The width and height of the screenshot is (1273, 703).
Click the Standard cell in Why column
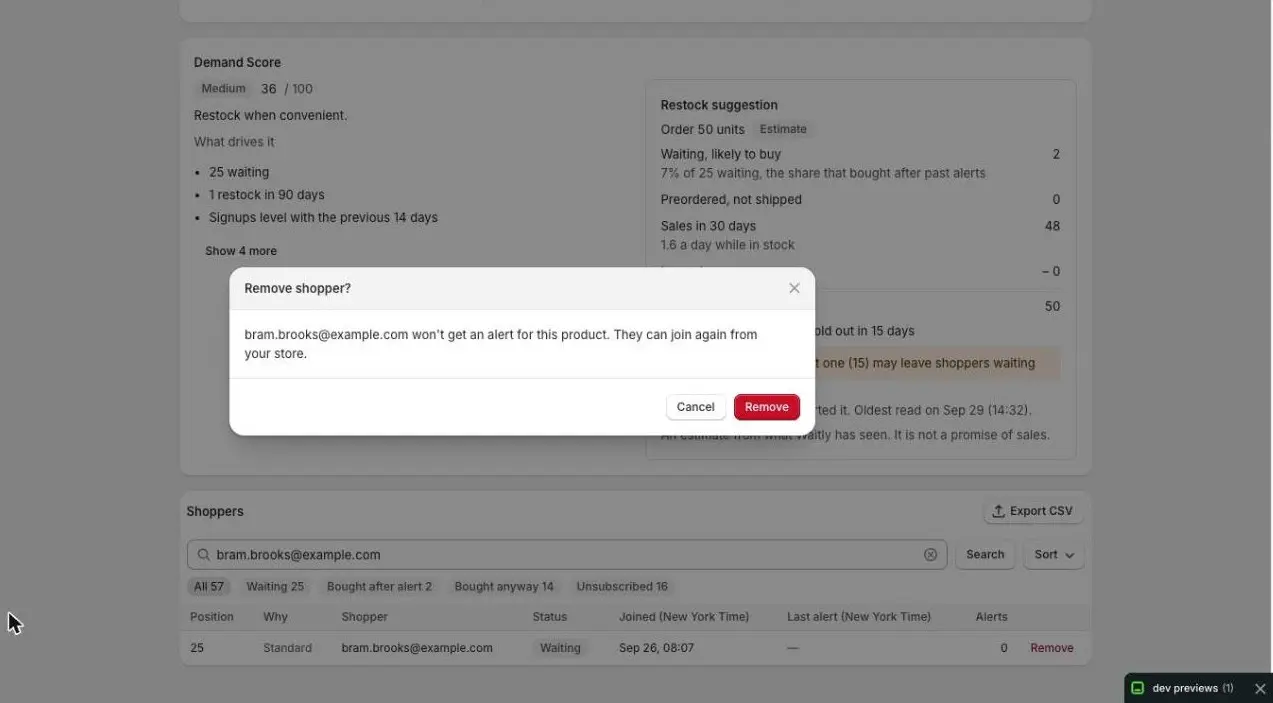click(288, 648)
